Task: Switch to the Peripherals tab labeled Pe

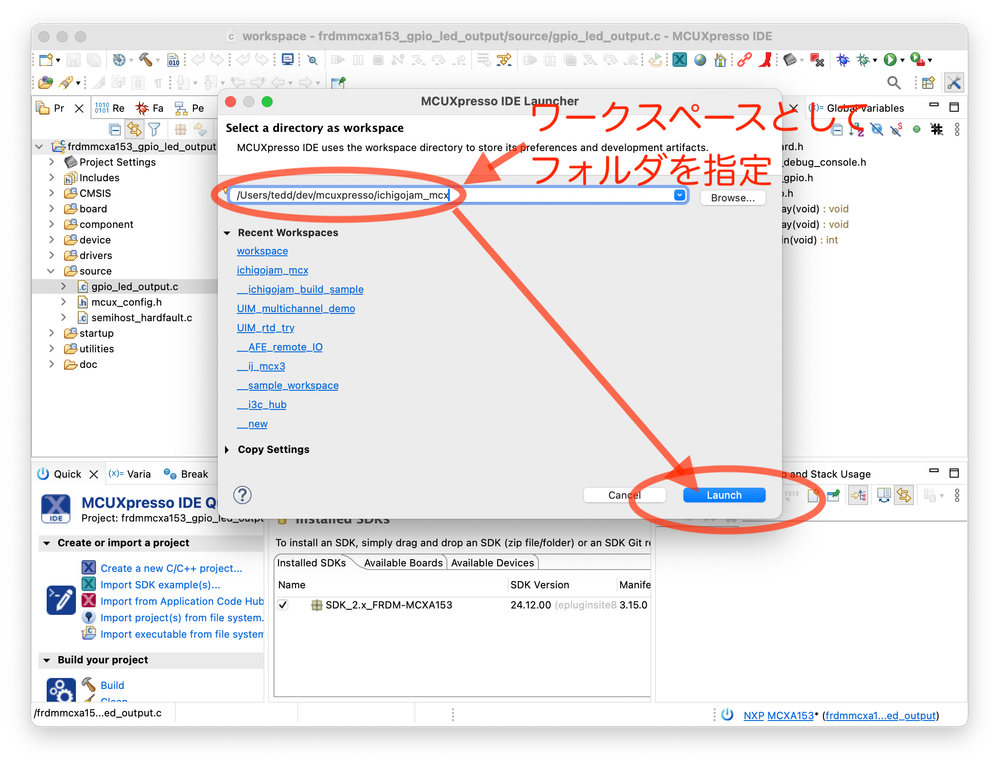Action: [x=189, y=108]
